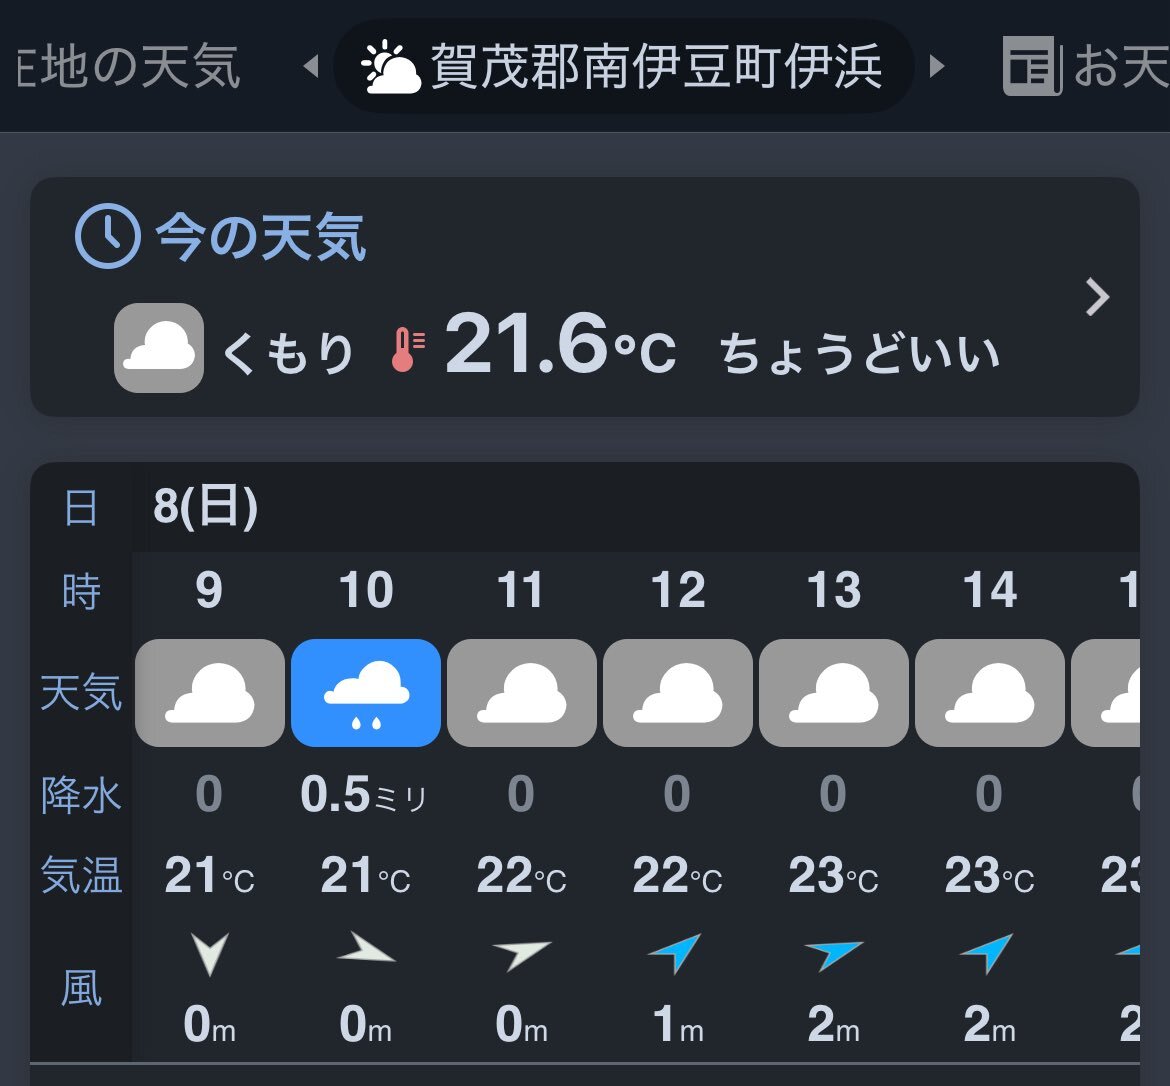Viewport: 1170px width, 1086px height.
Task: Open the news icon tab on the right
Action: [1032, 66]
